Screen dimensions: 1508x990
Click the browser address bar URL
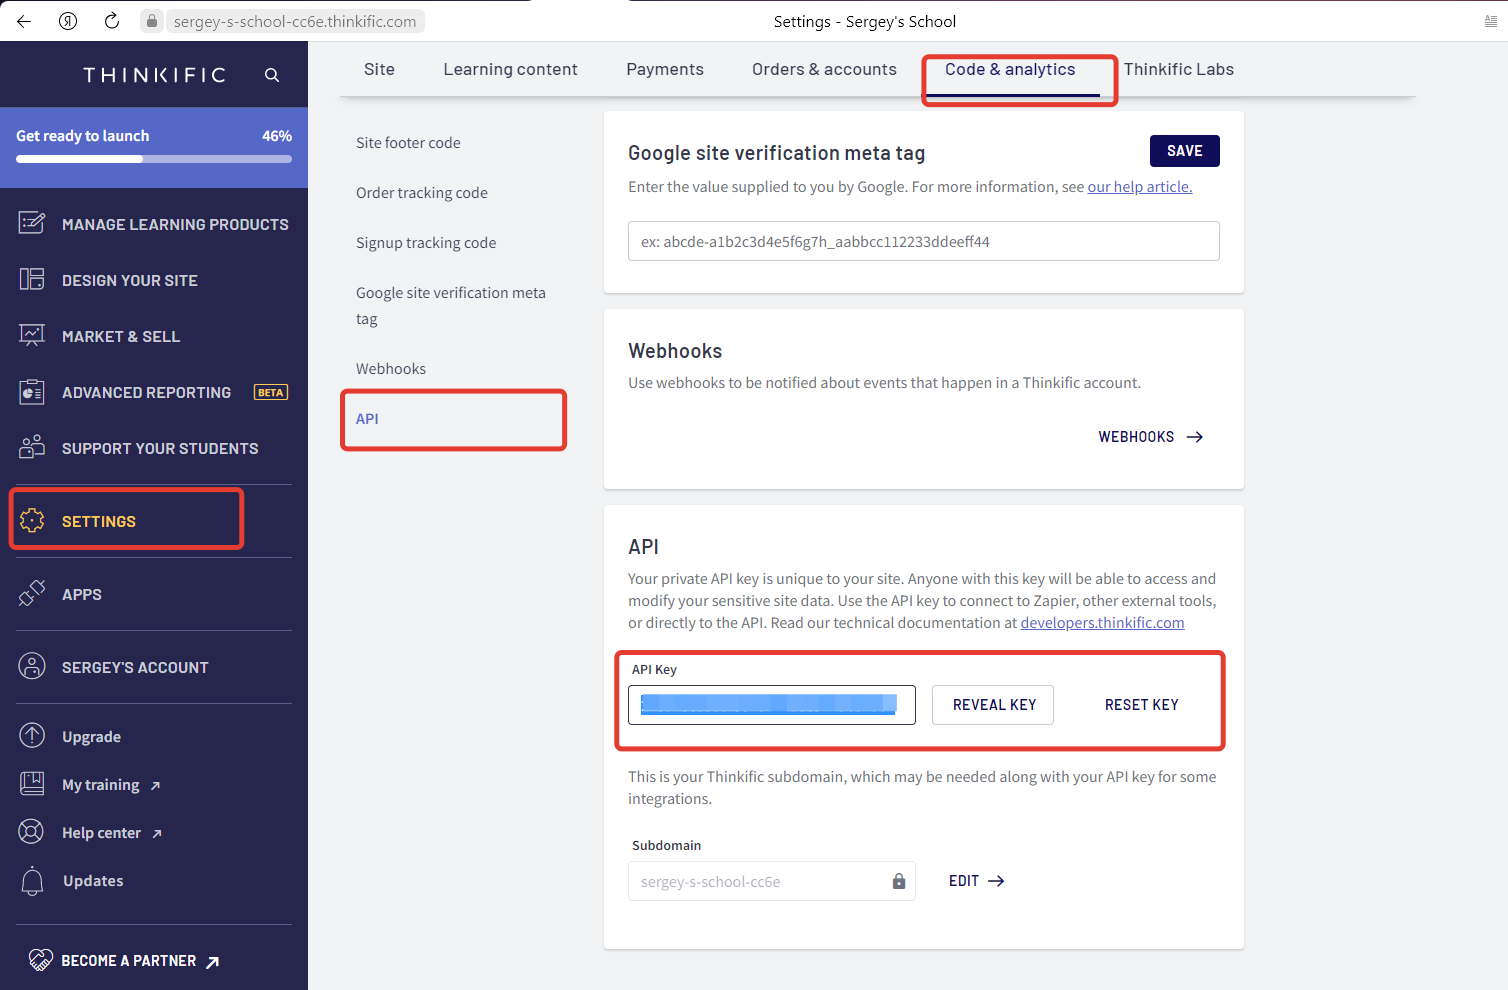pos(295,21)
